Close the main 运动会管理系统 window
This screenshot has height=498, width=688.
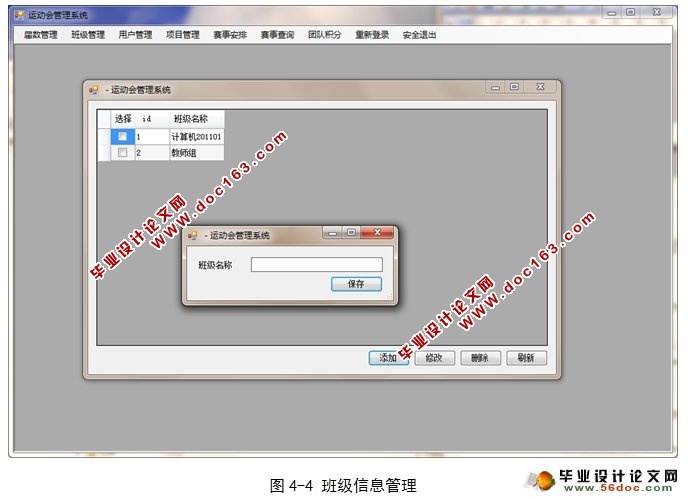point(656,12)
